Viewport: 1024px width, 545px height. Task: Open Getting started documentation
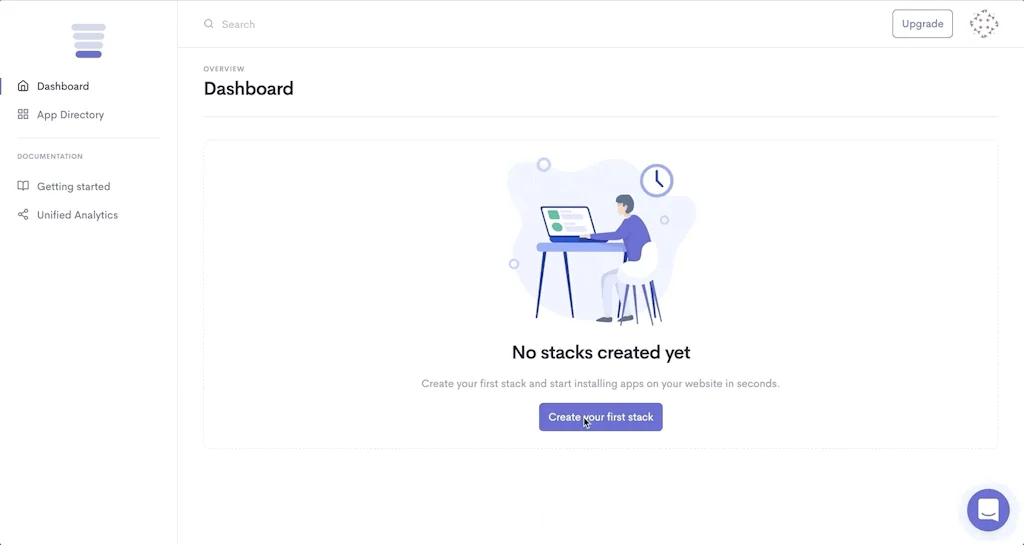[x=73, y=187]
